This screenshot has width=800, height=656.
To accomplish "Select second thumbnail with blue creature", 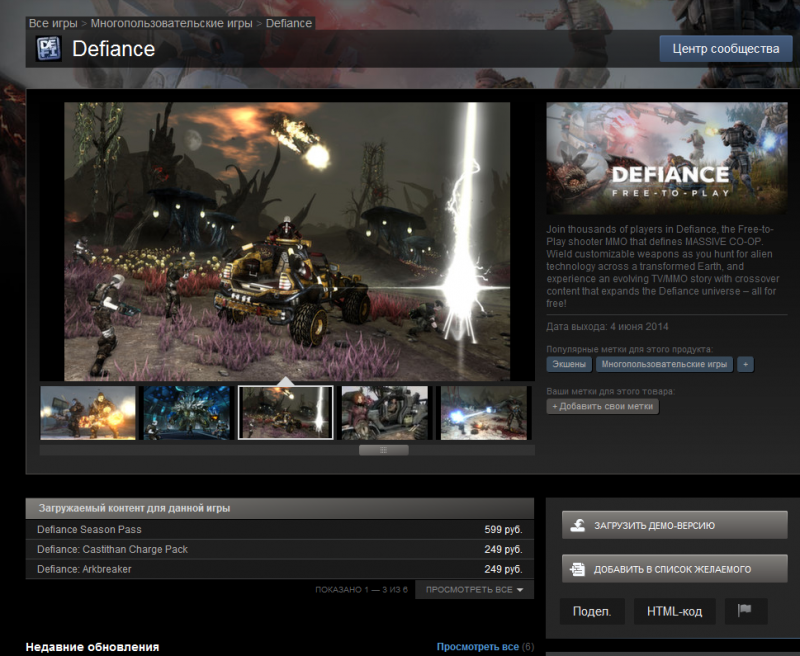I will tap(187, 413).
